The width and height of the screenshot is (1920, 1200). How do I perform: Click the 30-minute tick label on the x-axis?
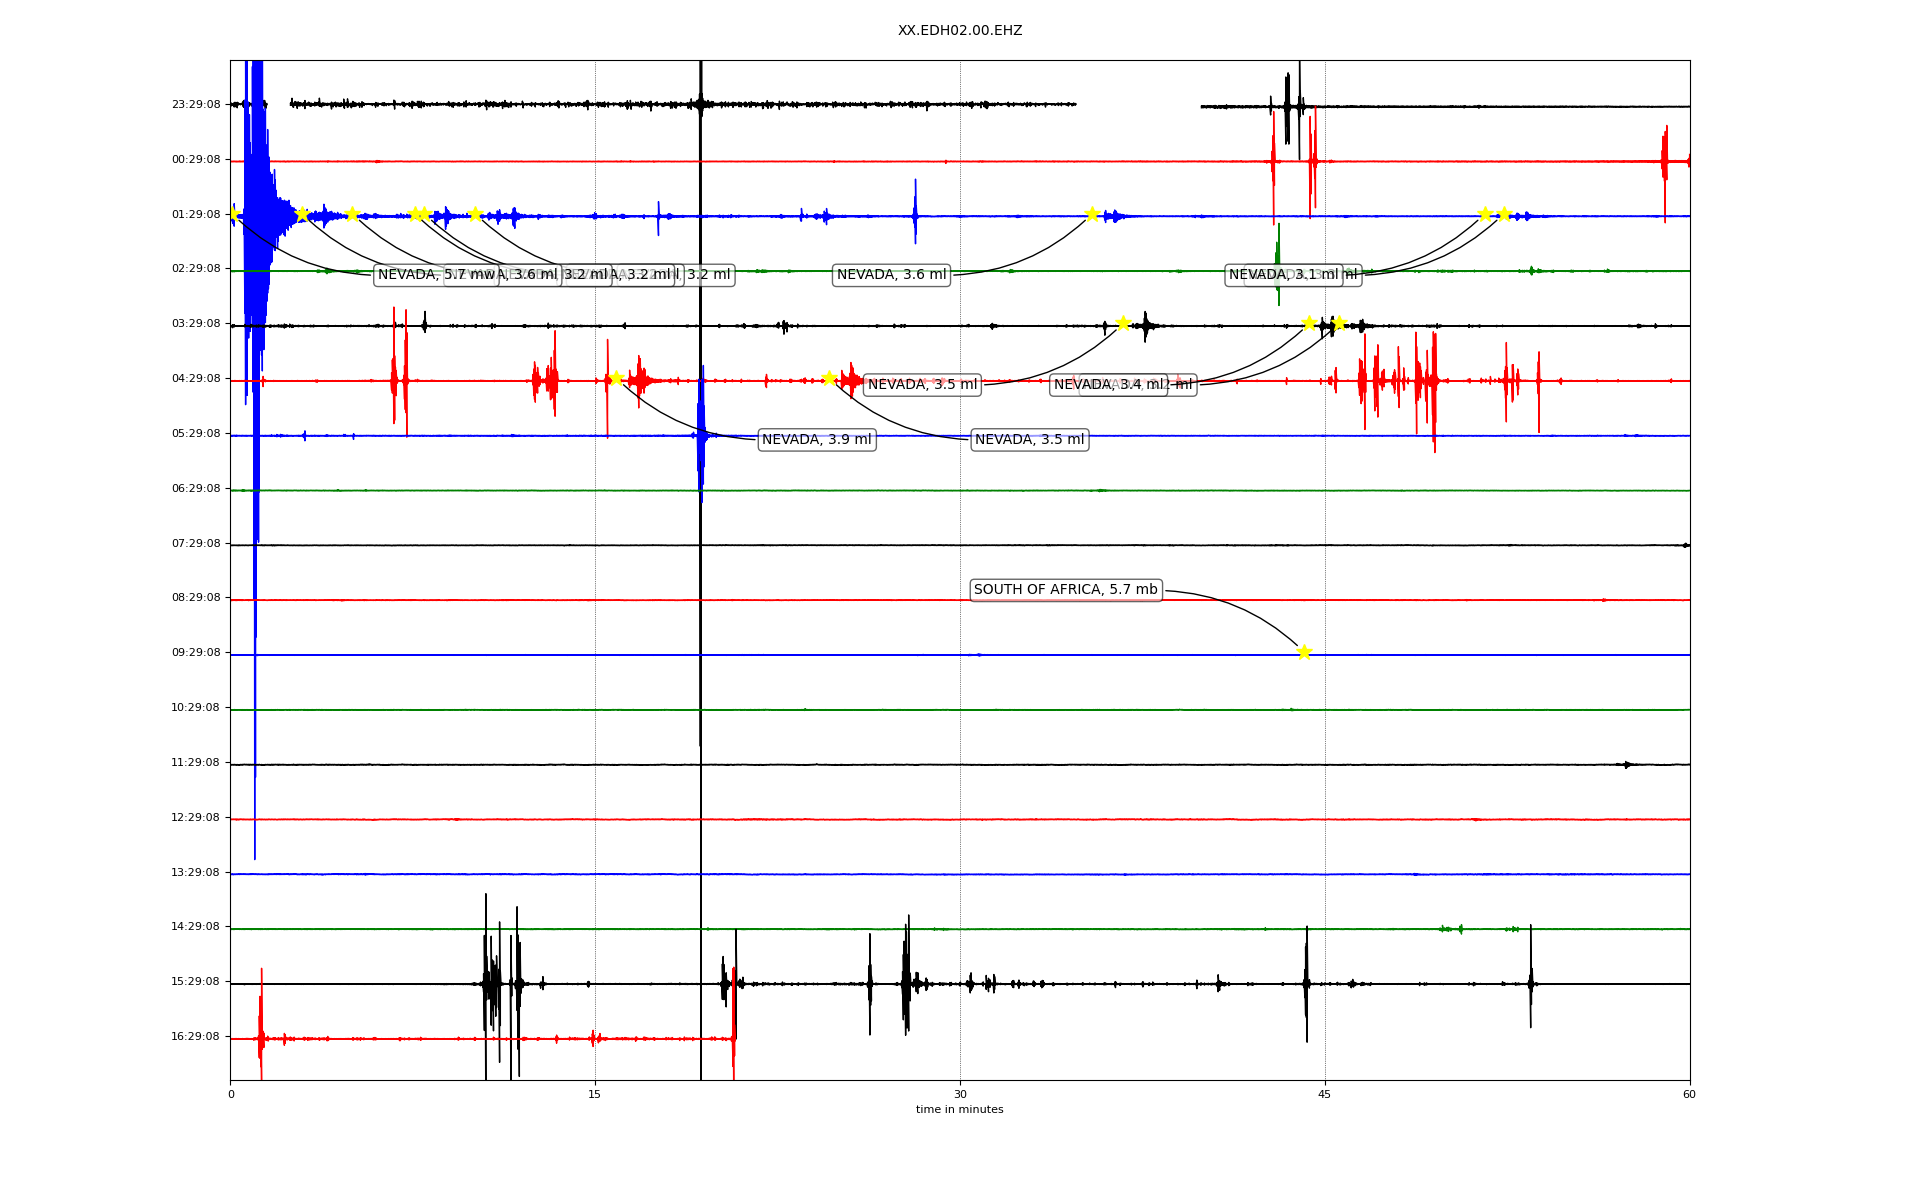(x=960, y=1095)
